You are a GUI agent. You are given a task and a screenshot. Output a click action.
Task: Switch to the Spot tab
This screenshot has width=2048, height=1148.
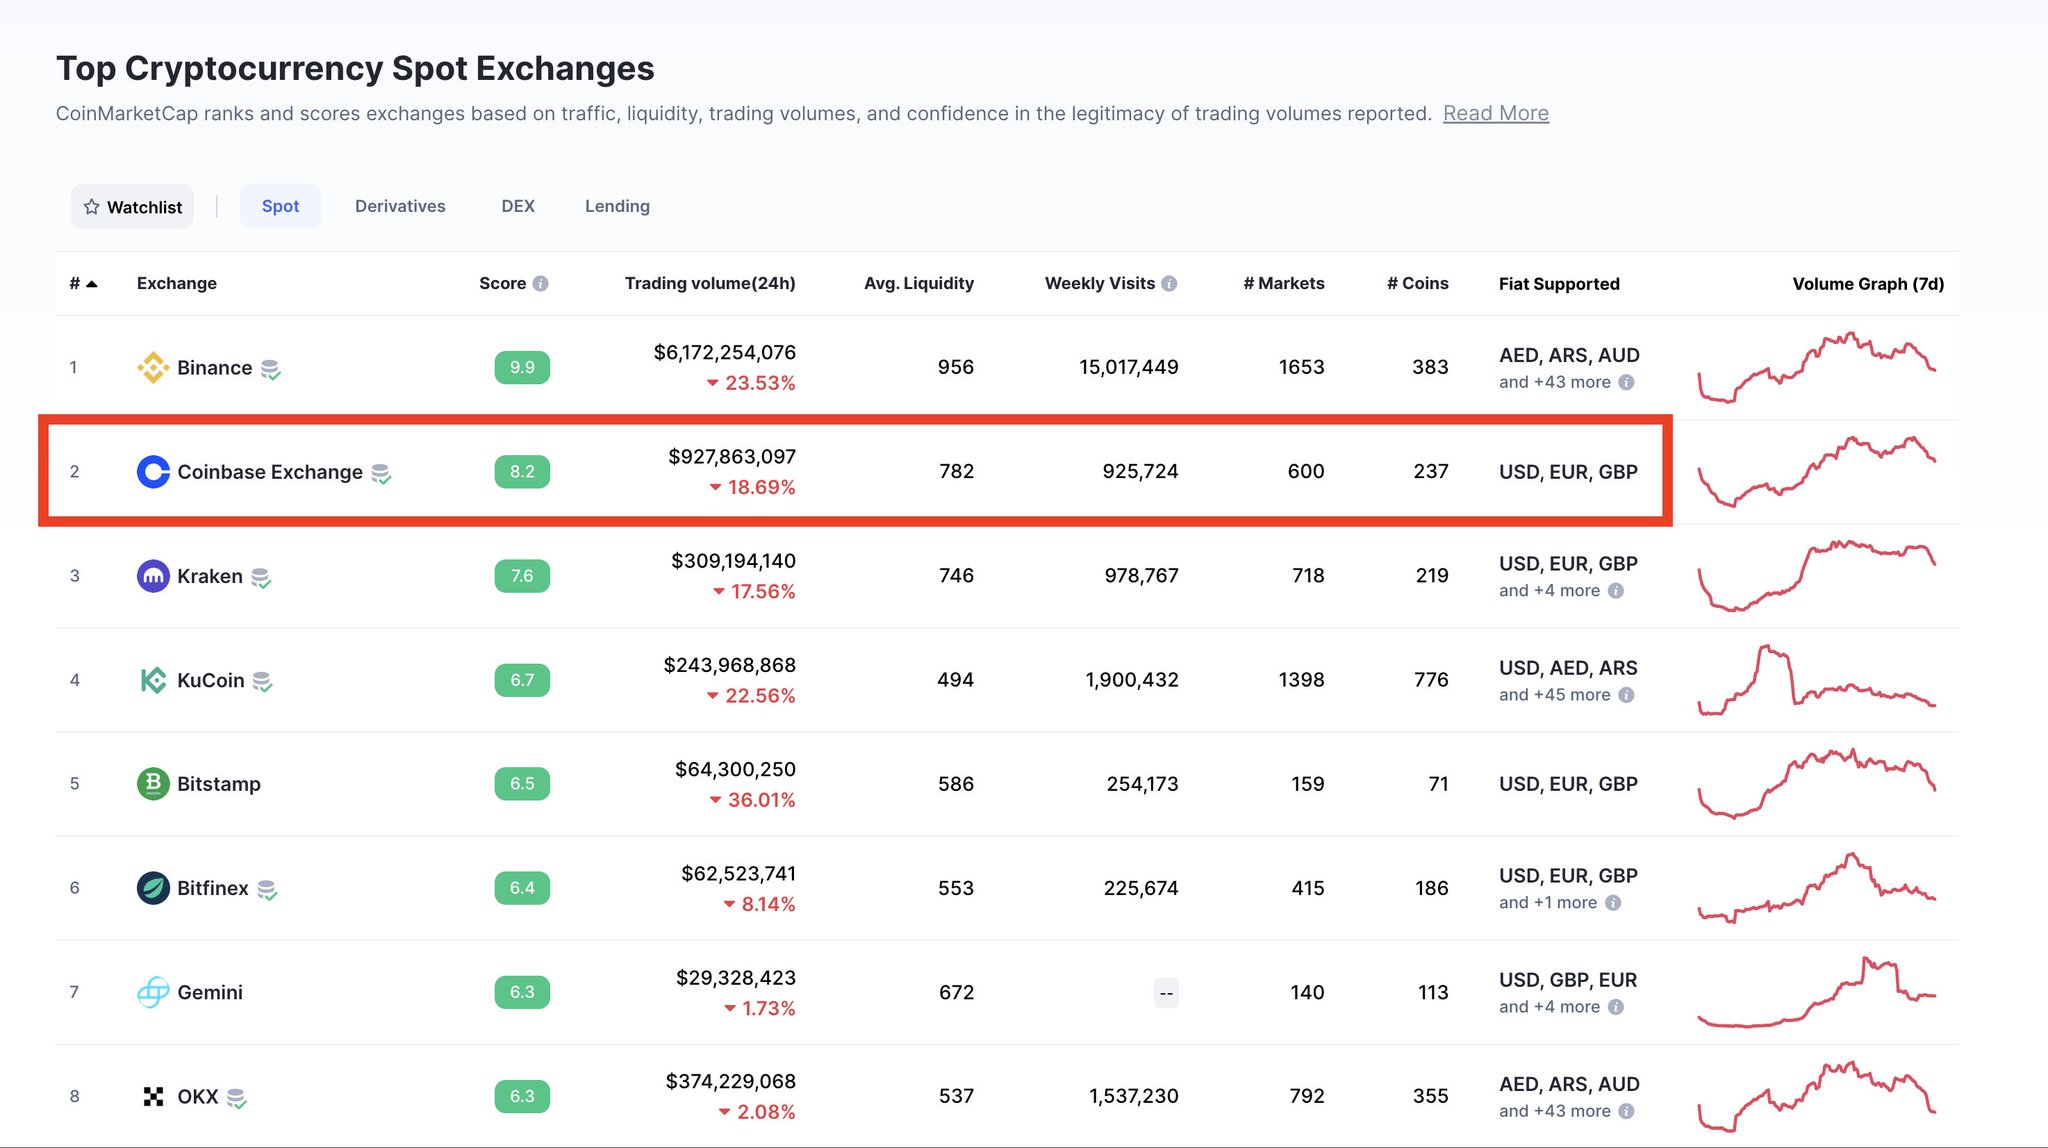point(280,206)
